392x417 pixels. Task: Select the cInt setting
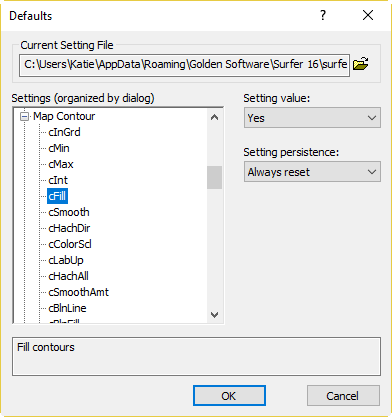58,180
